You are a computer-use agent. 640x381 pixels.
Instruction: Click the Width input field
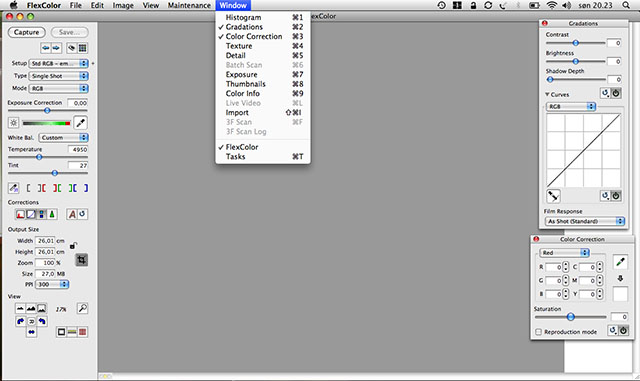click(45, 241)
